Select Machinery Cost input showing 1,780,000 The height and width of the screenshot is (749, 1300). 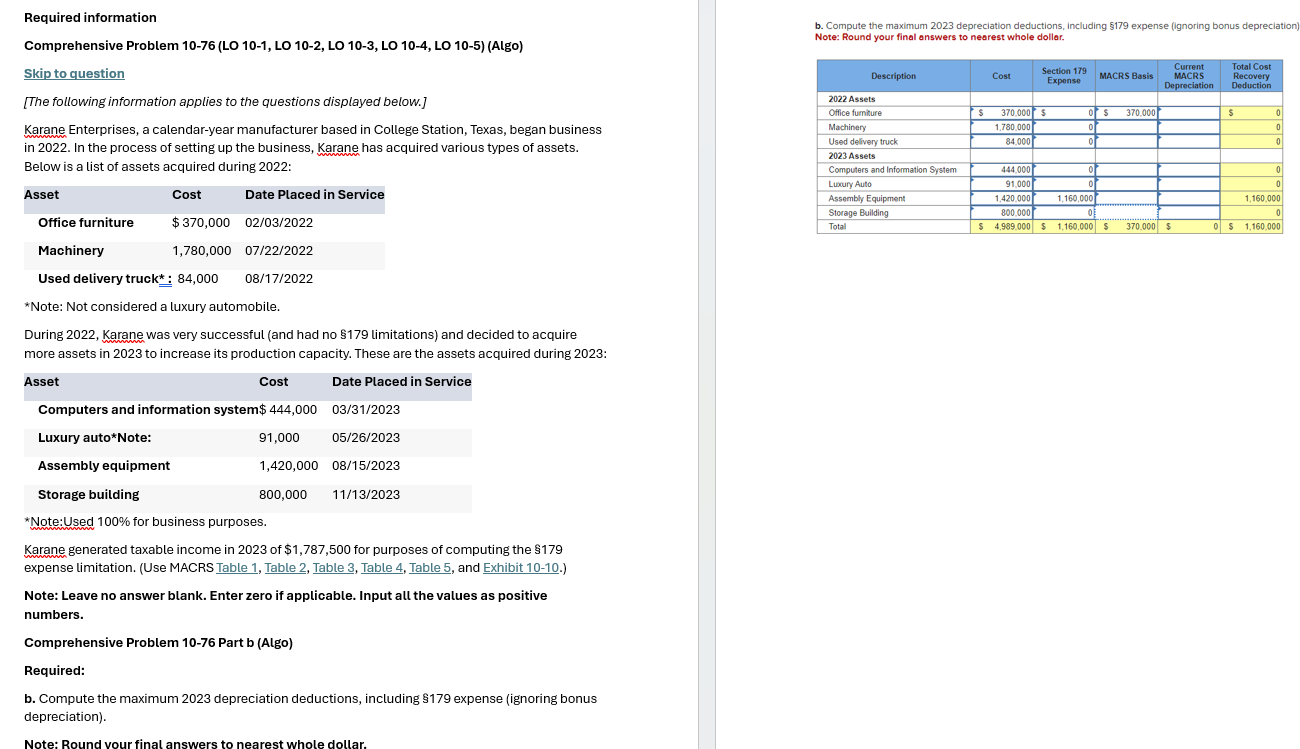pos(1002,127)
